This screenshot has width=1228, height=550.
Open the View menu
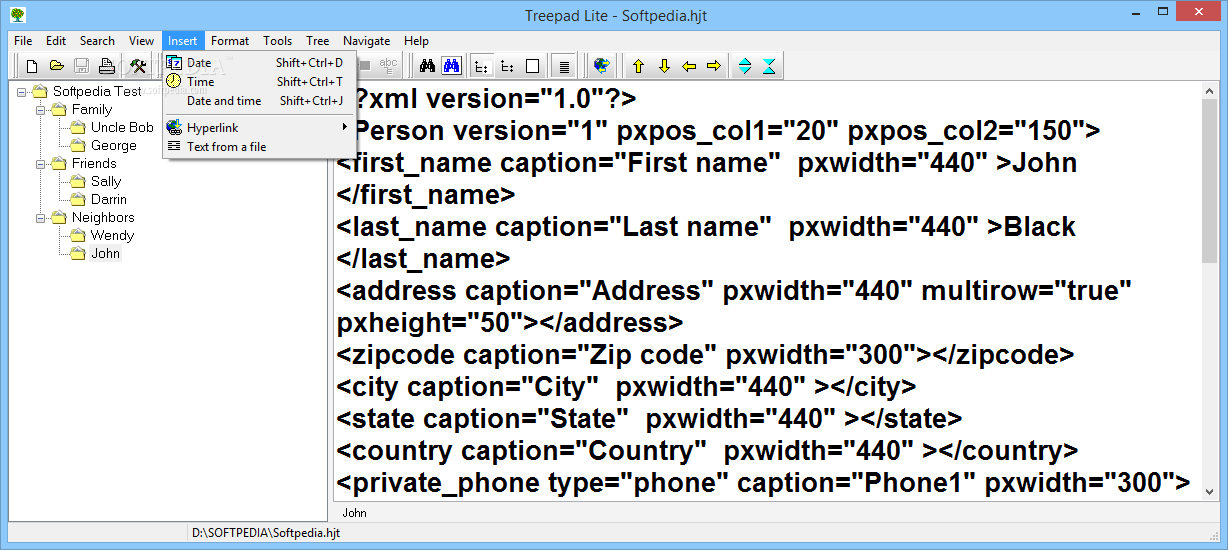(x=141, y=41)
